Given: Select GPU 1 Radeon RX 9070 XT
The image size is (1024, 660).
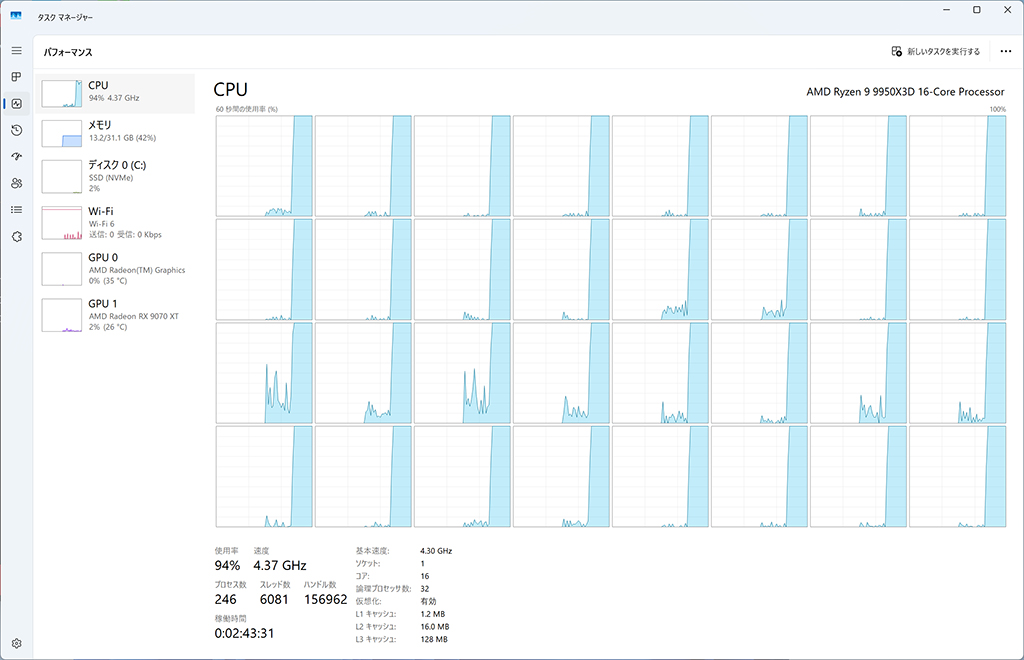Looking at the screenshot, I should point(115,315).
